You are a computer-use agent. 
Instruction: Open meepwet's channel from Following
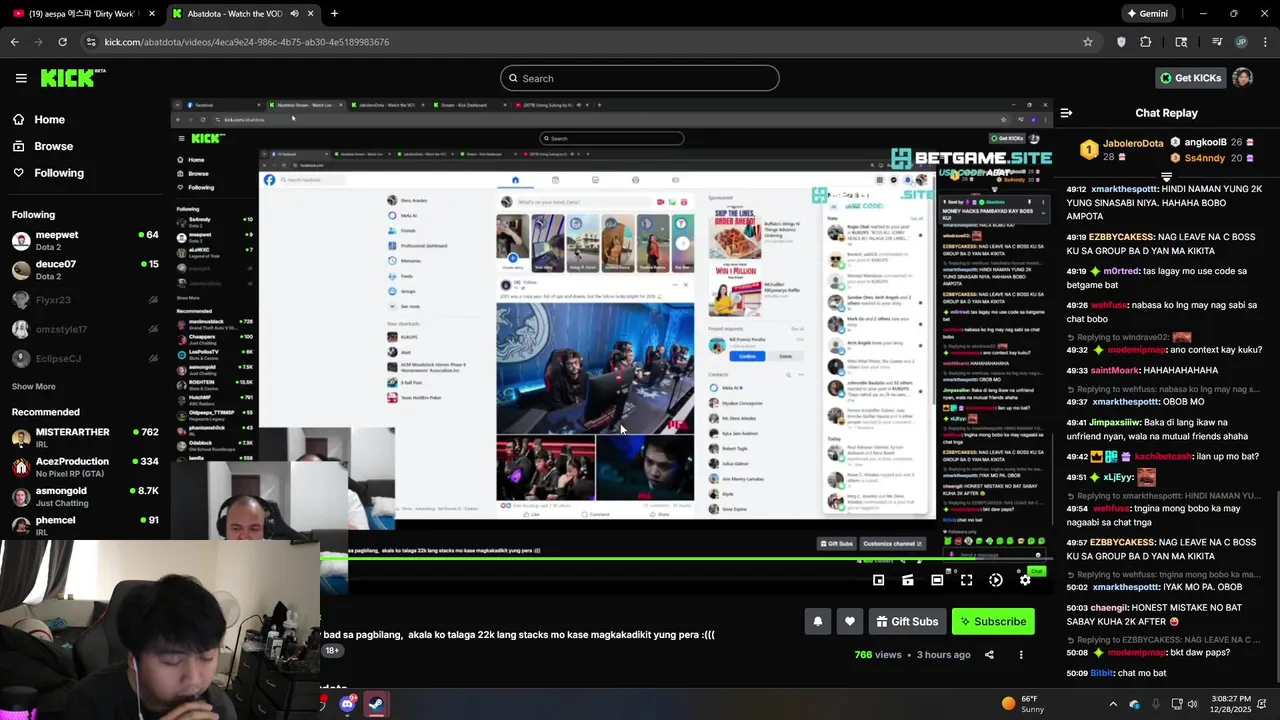click(85, 241)
